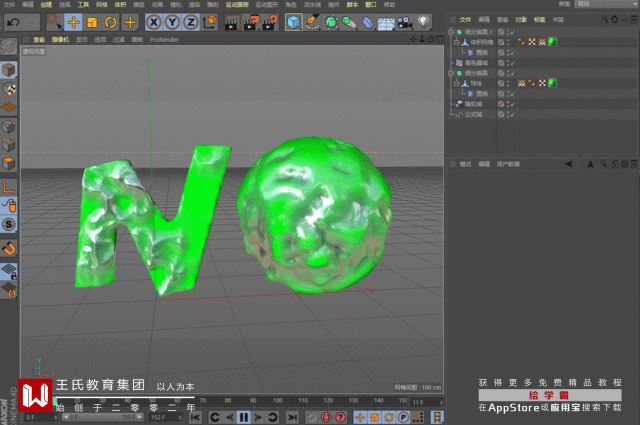The width and height of the screenshot is (640, 425).
Task: Open the Attribute Manager 用户数据 menu
Action: 508,164
